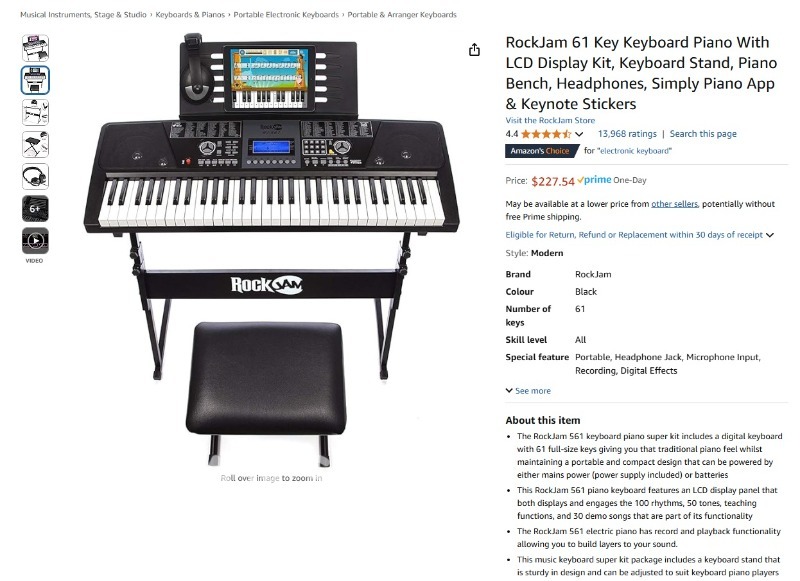This screenshot has height=581, width=800.
Task: Select the headphones thumbnail image
Action: (x=35, y=176)
